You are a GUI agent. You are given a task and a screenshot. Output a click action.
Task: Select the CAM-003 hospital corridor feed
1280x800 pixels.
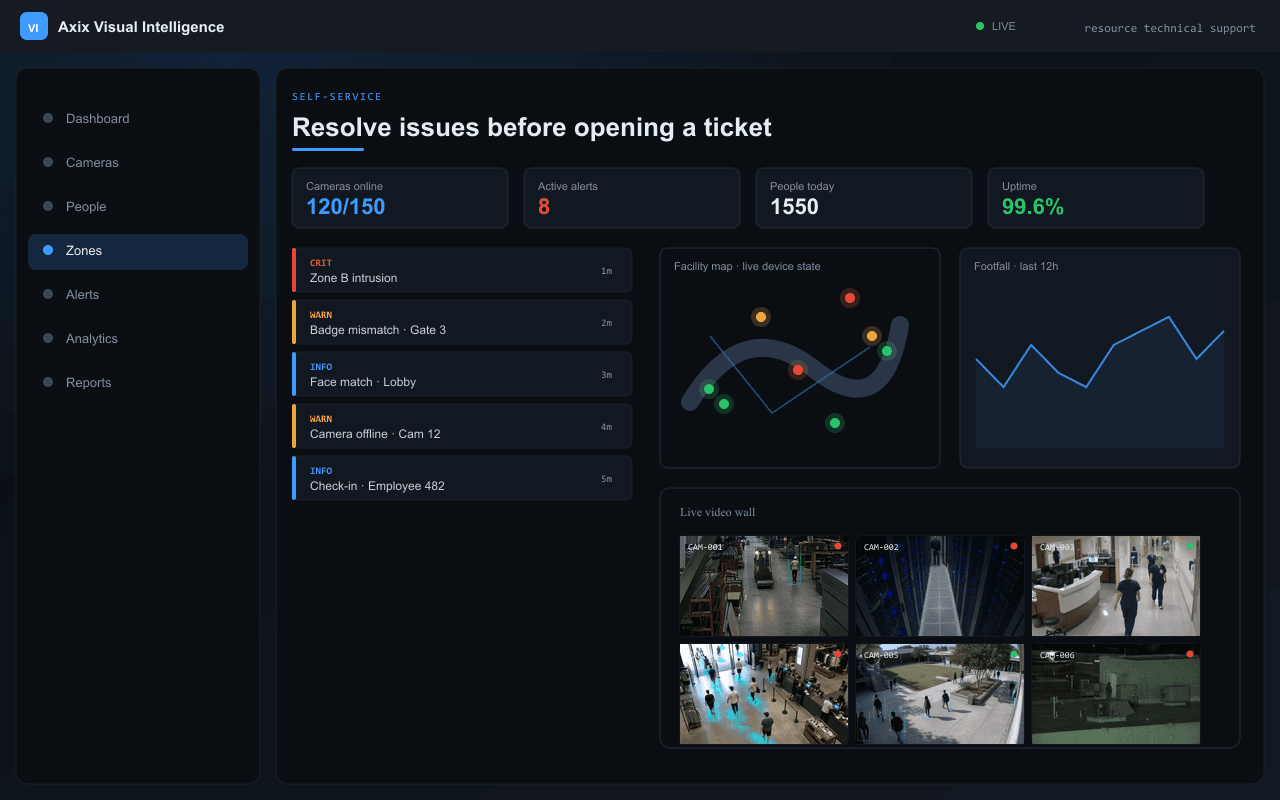tap(1116, 586)
